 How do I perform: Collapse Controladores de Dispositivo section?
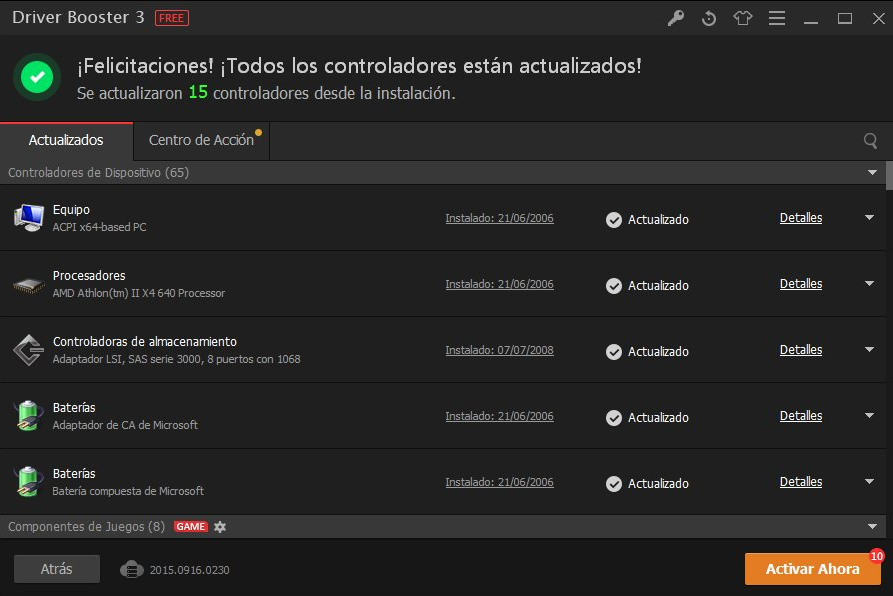pos(870,173)
